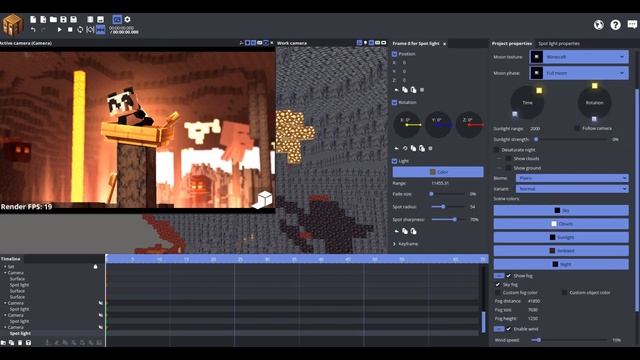Screen dimensions: 640x360
Task: Enable Custom fog color checkbox
Action: click(x=498, y=293)
